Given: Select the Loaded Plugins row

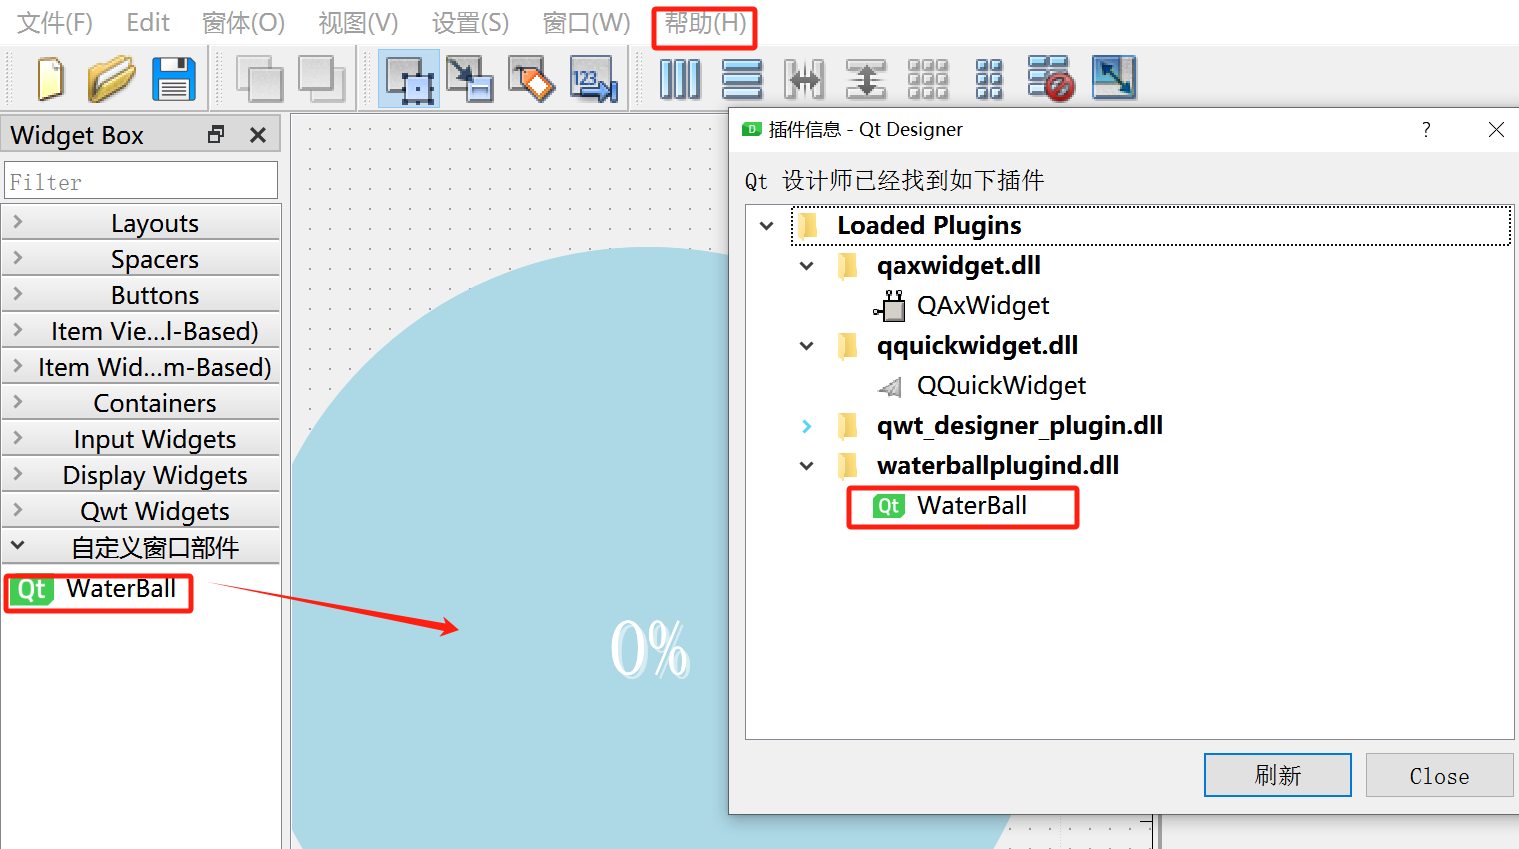Looking at the screenshot, I should click(1151, 226).
